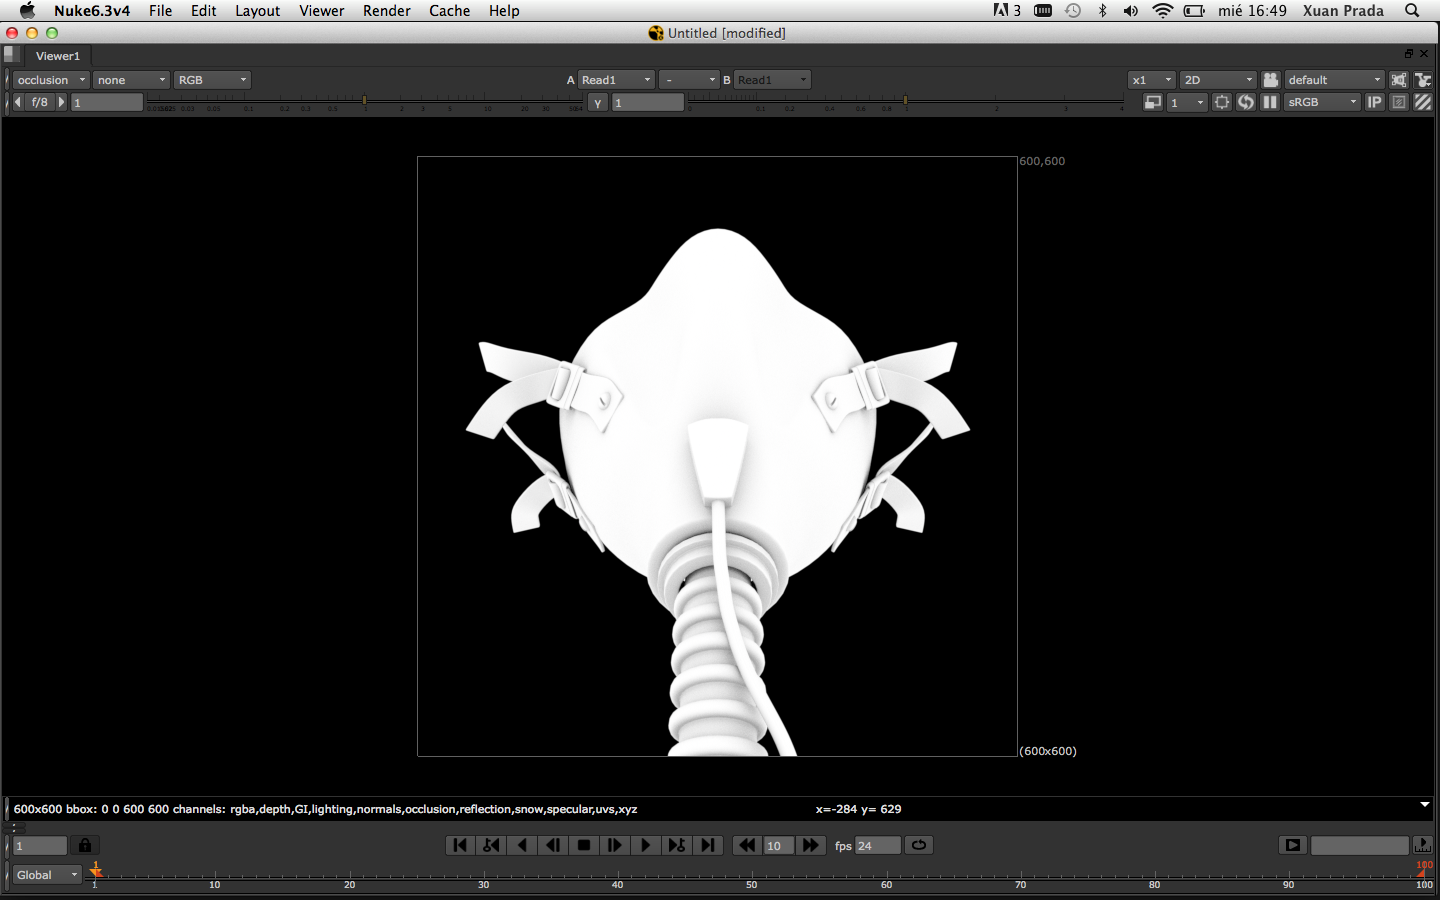1440x900 pixels.
Task: Open the Cache menu
Action: coord(450,11)
